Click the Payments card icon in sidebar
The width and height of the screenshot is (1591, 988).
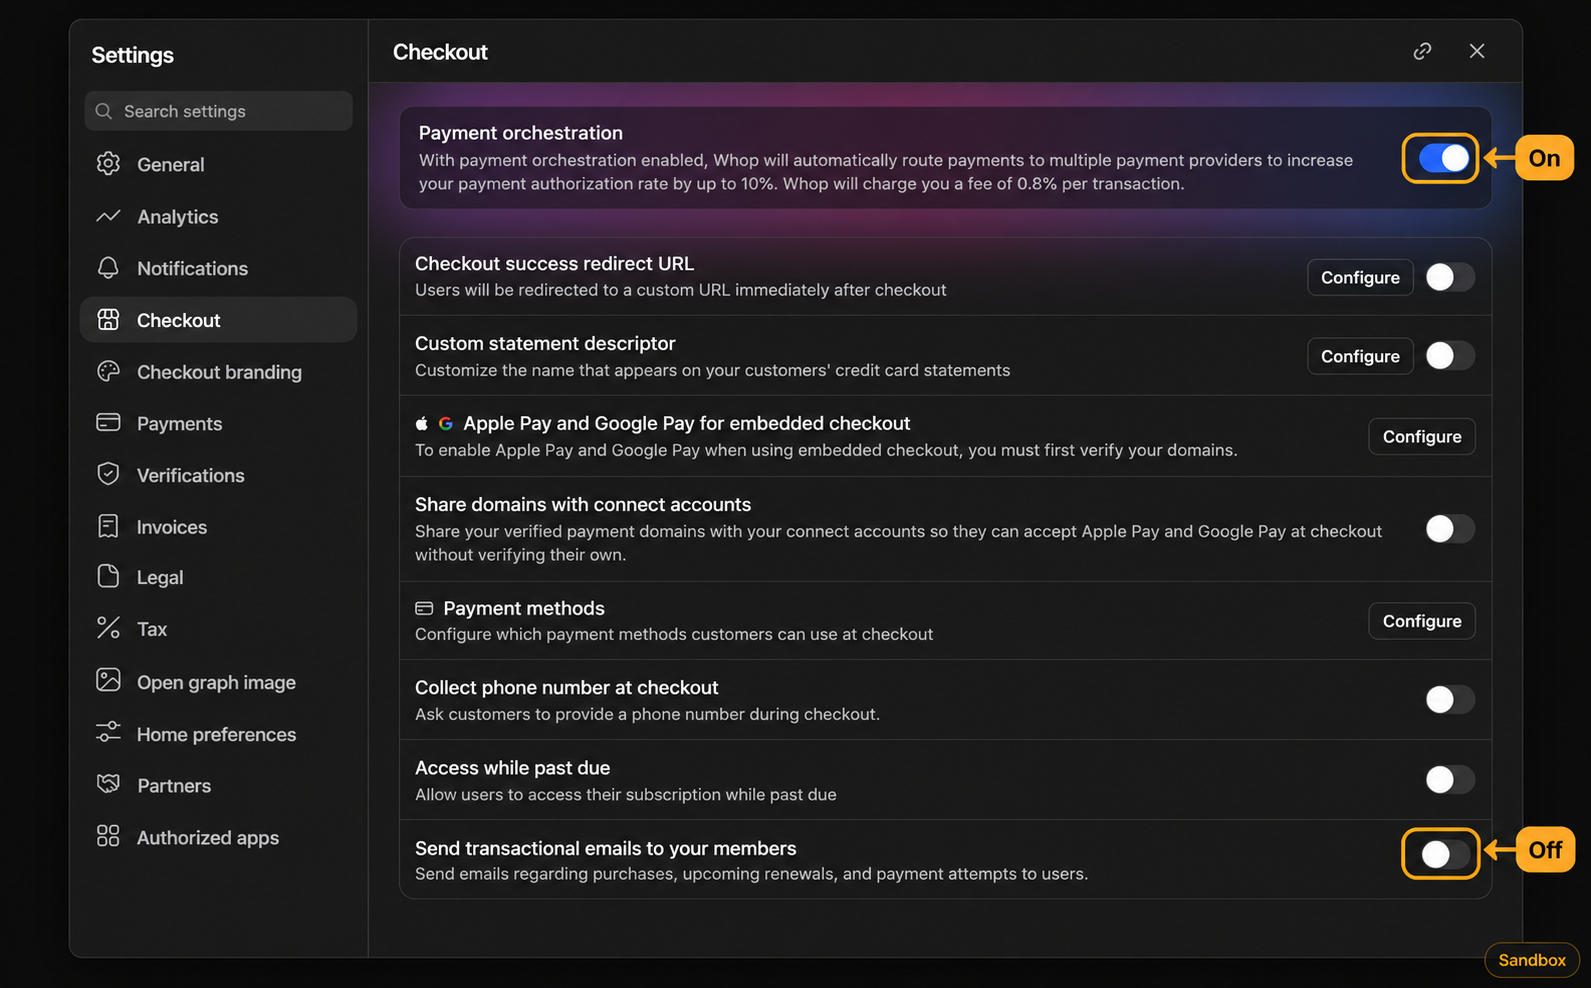108,423
